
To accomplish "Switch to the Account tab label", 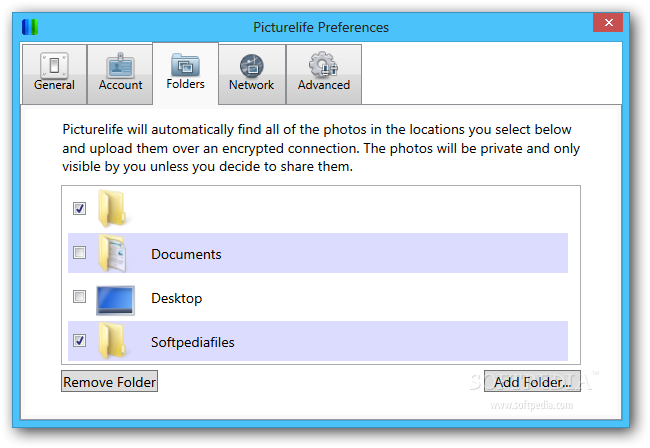I will pos(120,85).
